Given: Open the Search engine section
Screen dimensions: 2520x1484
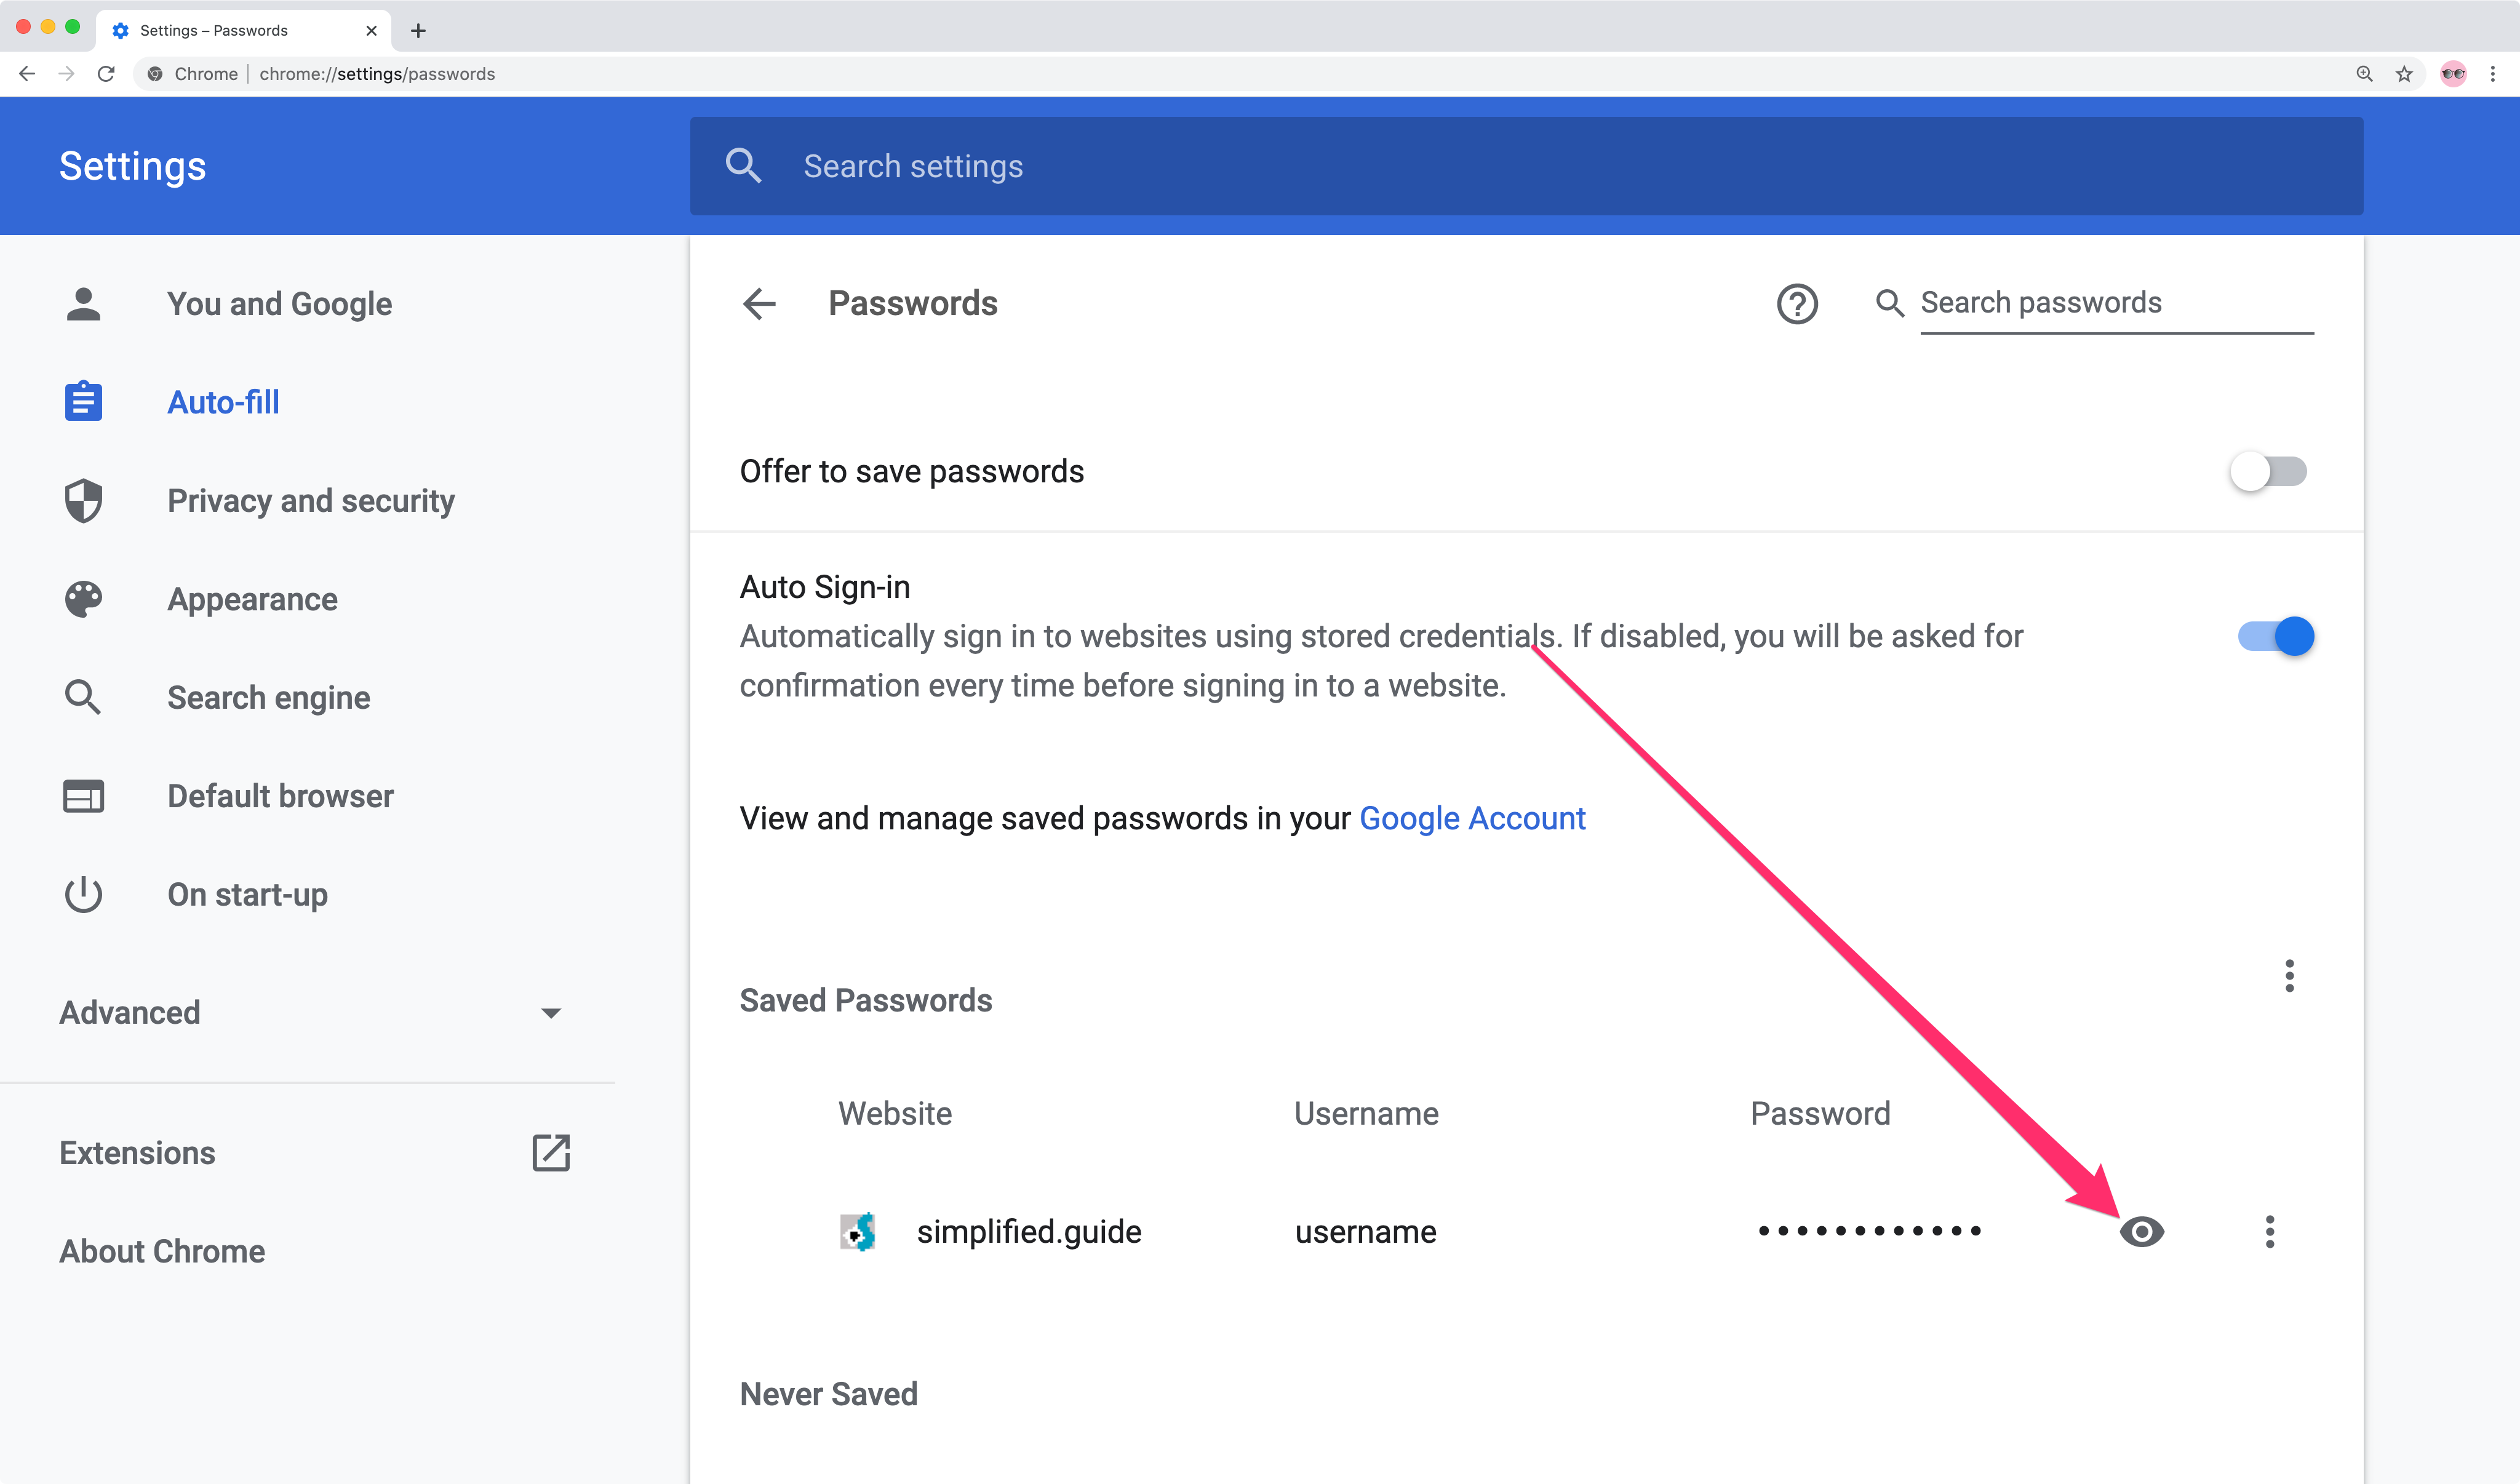Looking at the screenshot, I should tap(268, 698).
